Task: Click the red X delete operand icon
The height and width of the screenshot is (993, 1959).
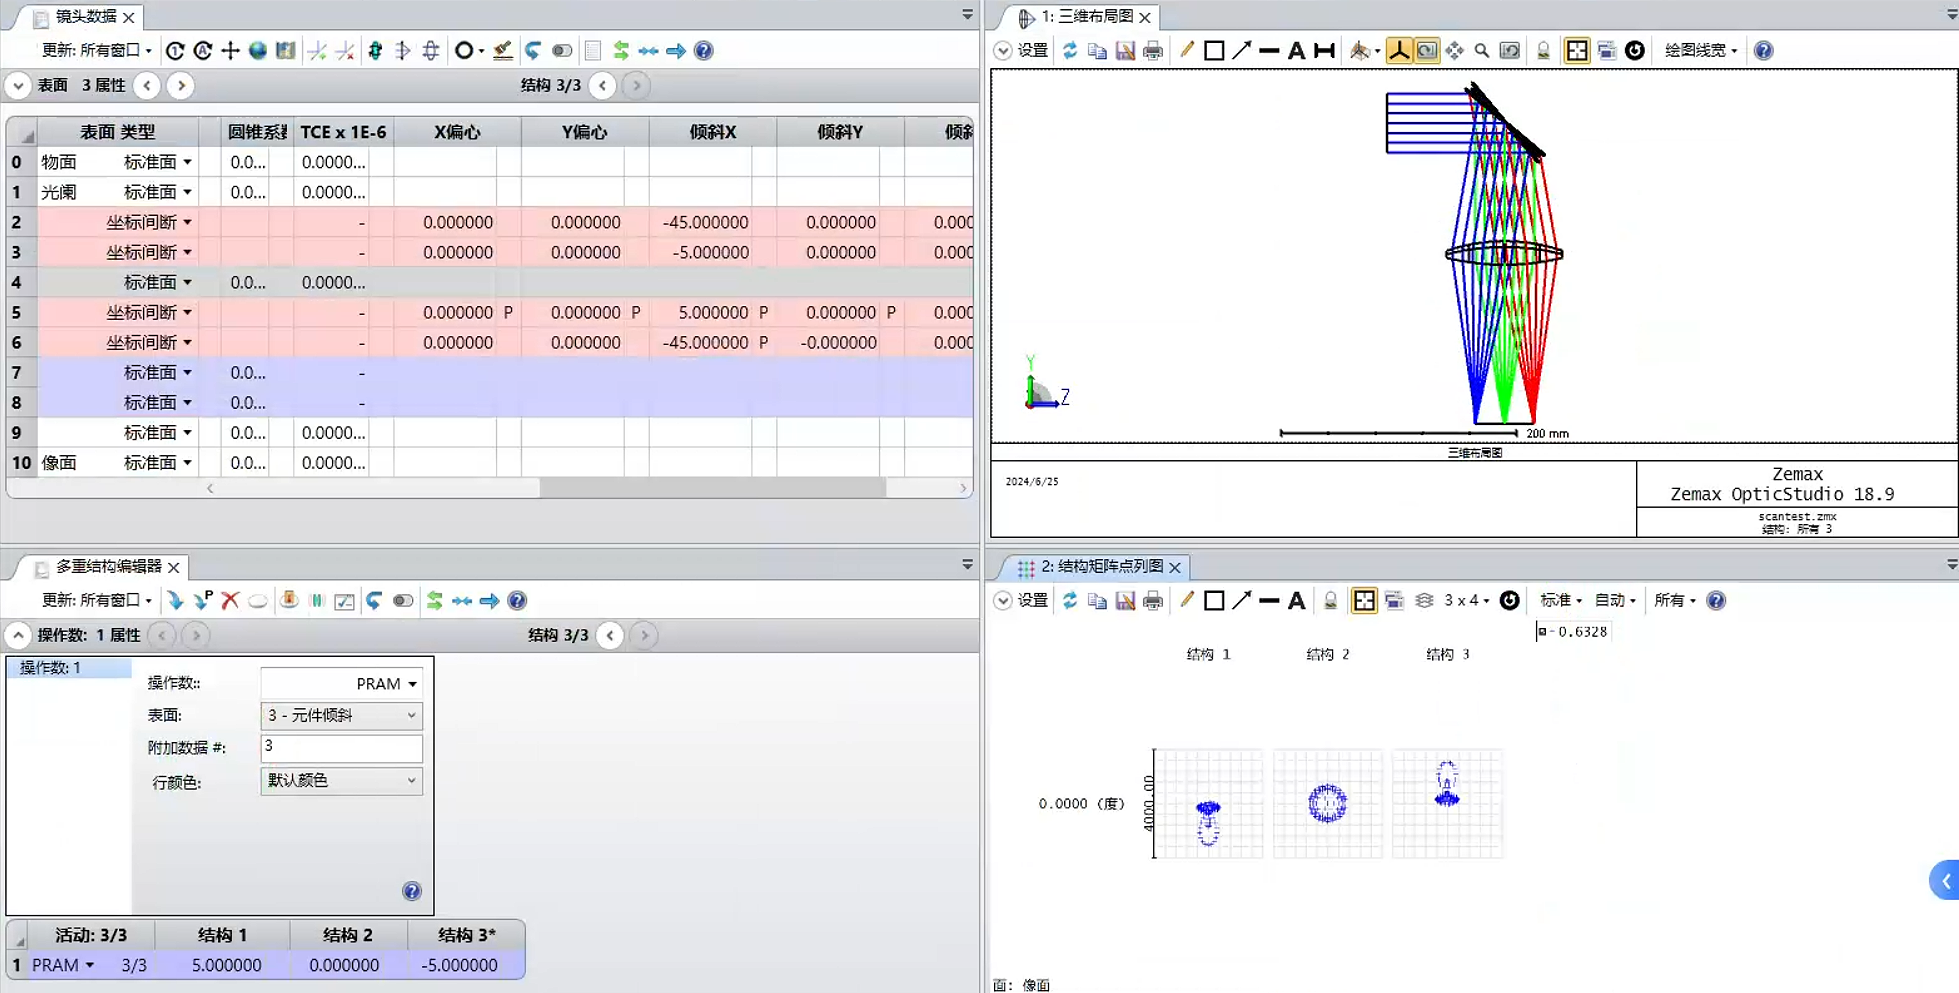Action: click(x=230, y=600)
